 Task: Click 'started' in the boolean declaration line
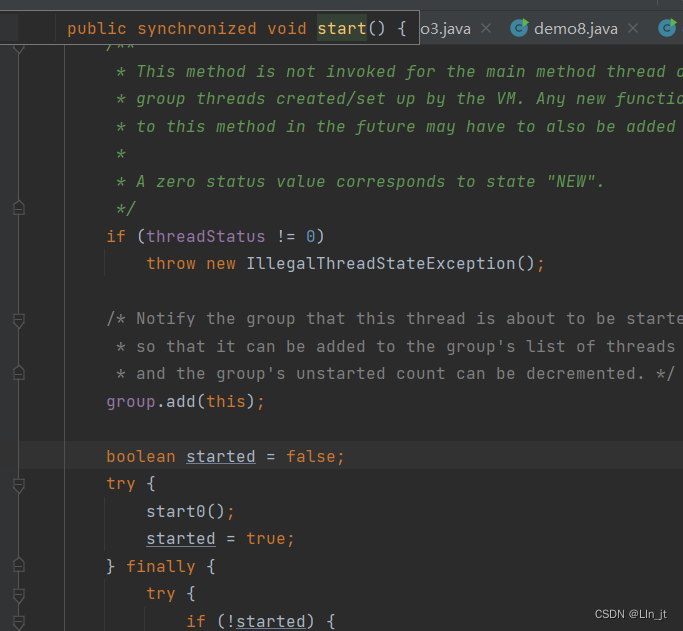[x=221, y=456]
